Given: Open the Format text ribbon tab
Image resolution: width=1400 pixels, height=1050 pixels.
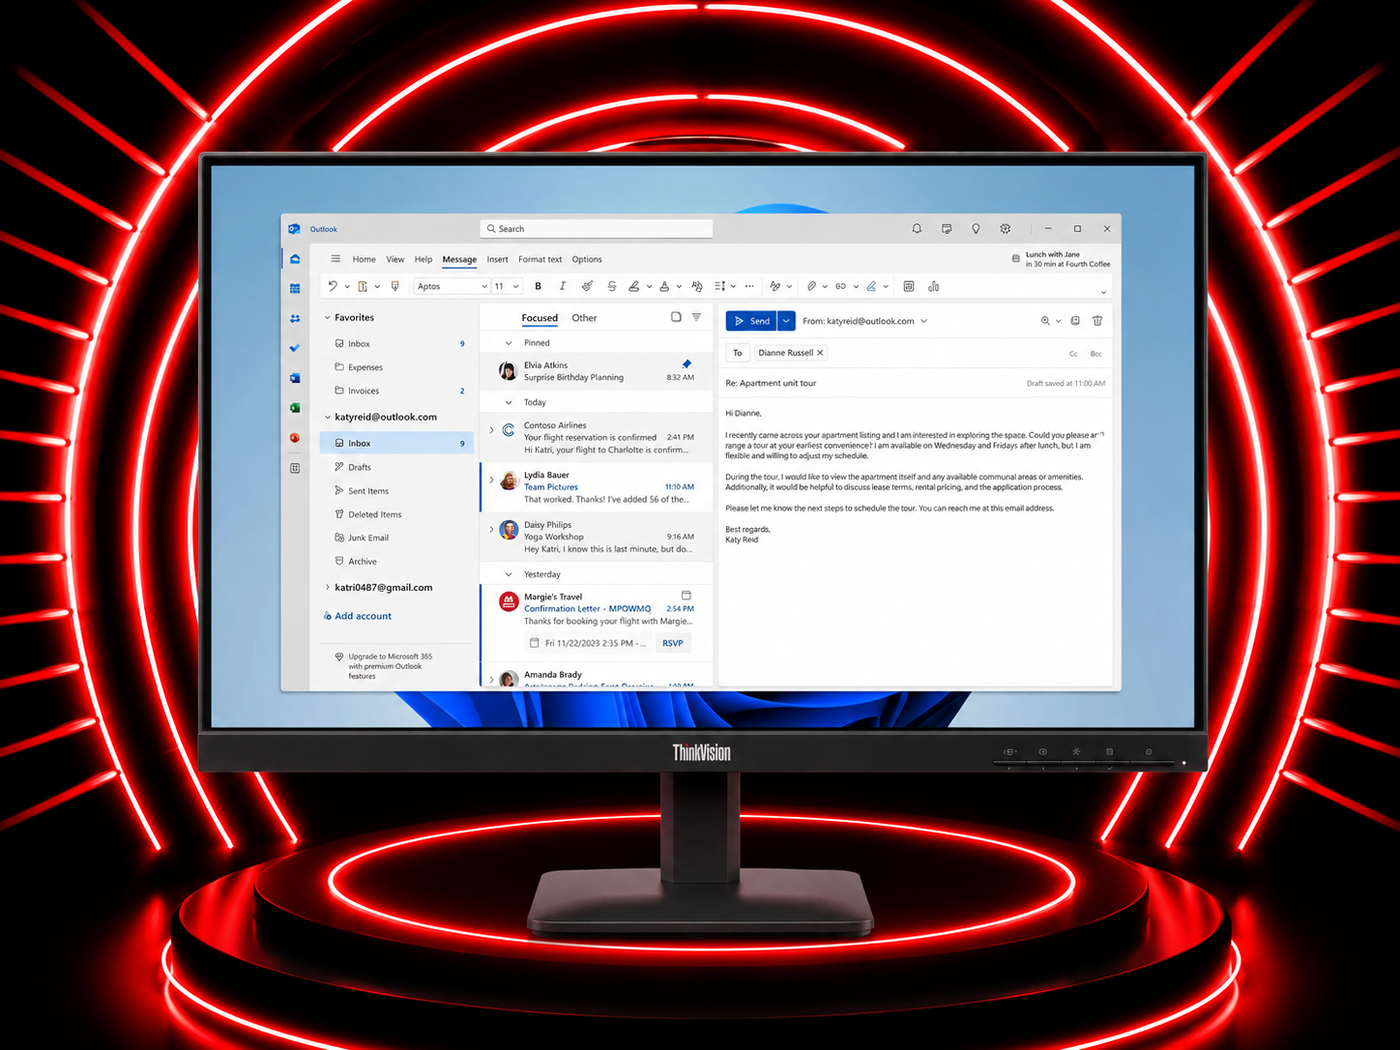Looking at the screenshot, I should [x=540, y=259].
